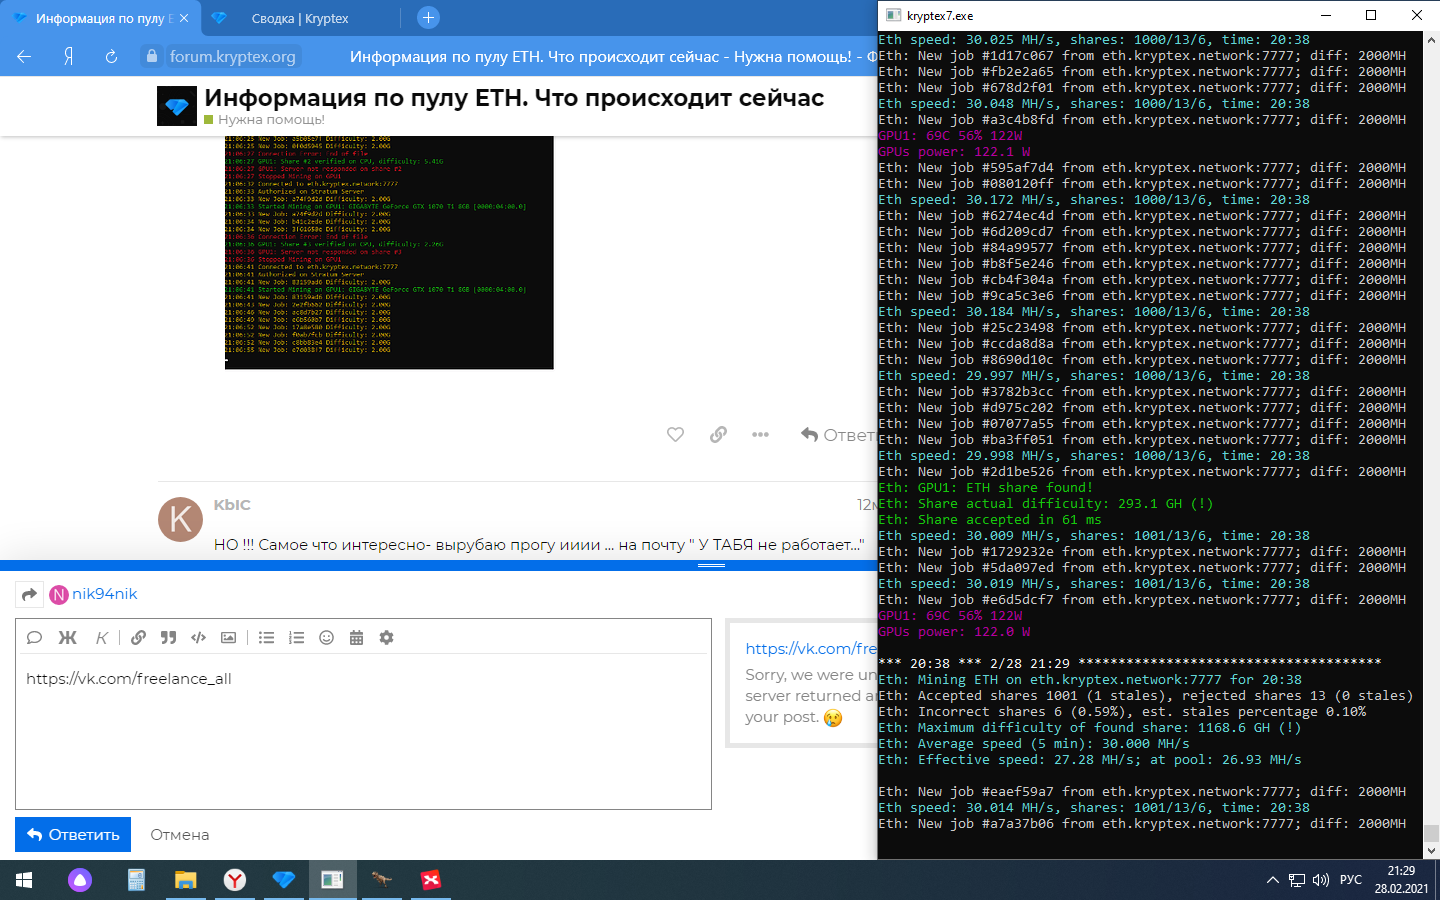
Task: Open Calculator from the taskbar
Action: [136, 880]
